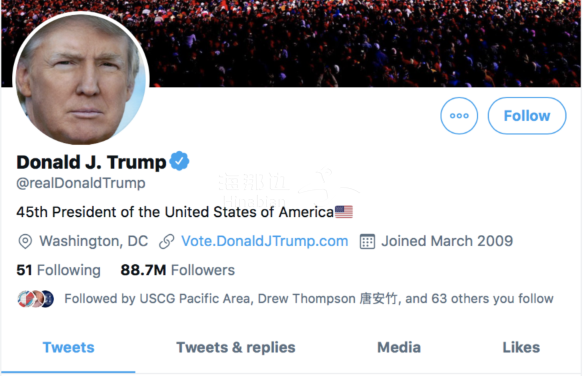
Task: Click the mutual follower avatars cluster
Action: coord(36,299)
